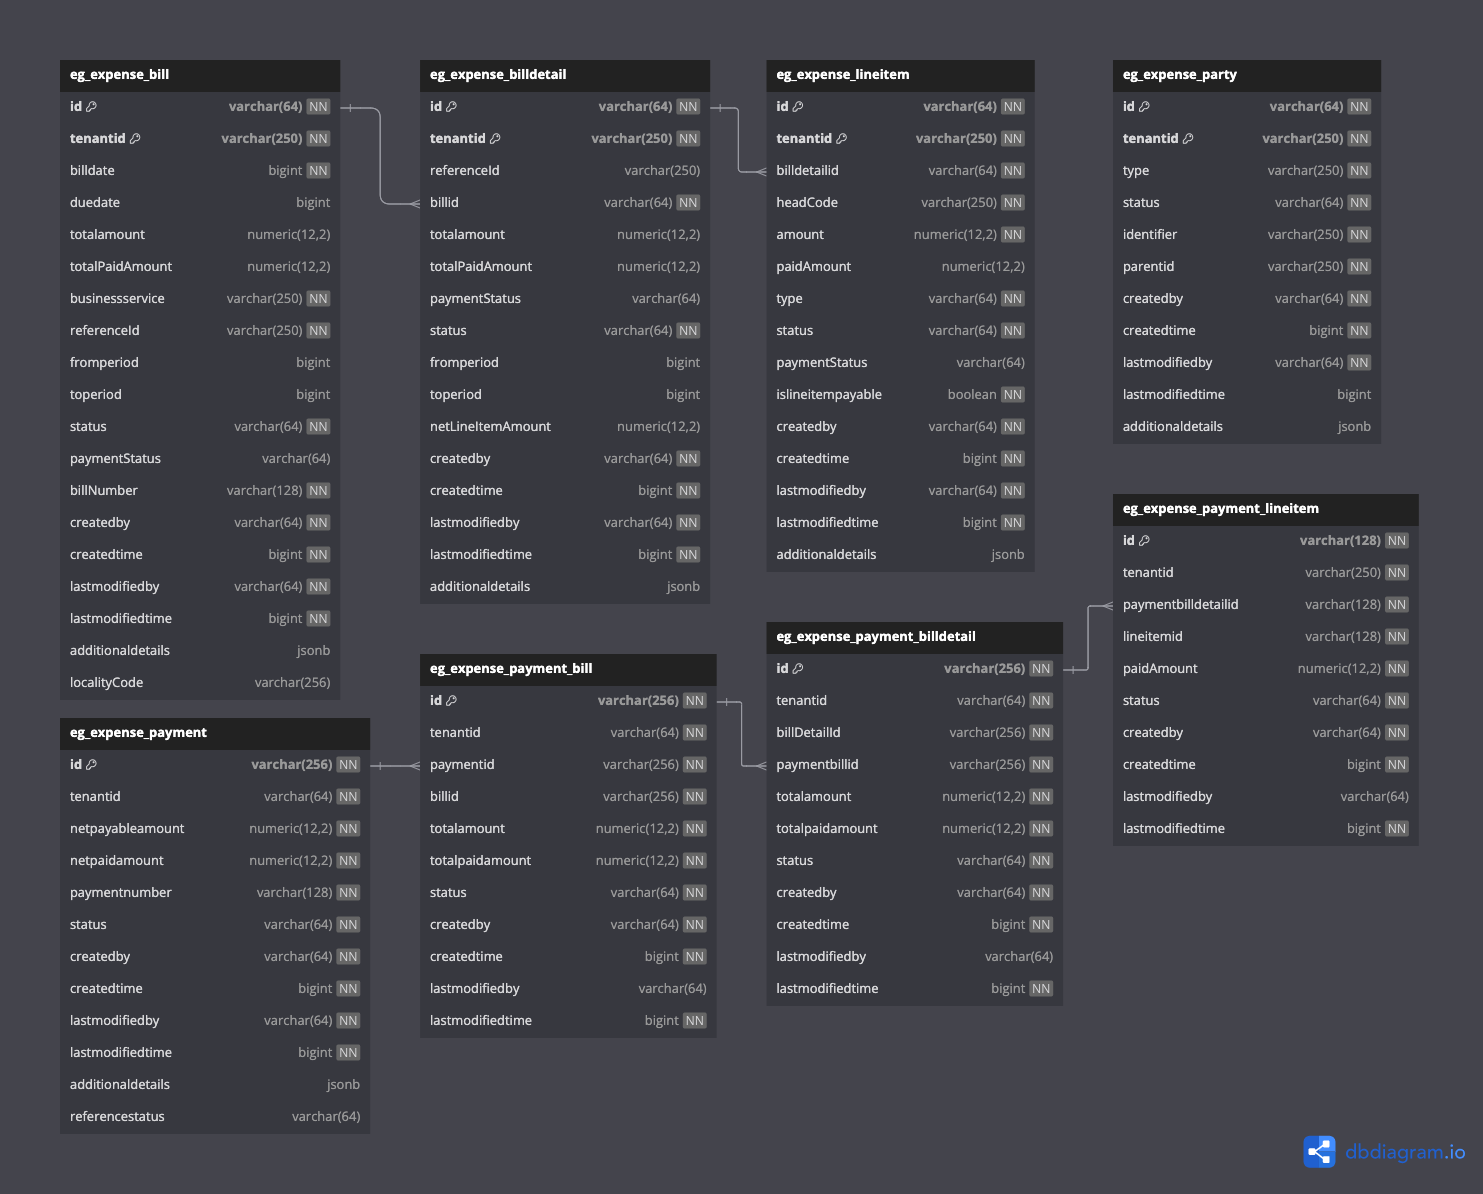Click NN badge on islineitempayable row
The width and height of the screenshot is (1483, 1194).
pos(1013,394)
